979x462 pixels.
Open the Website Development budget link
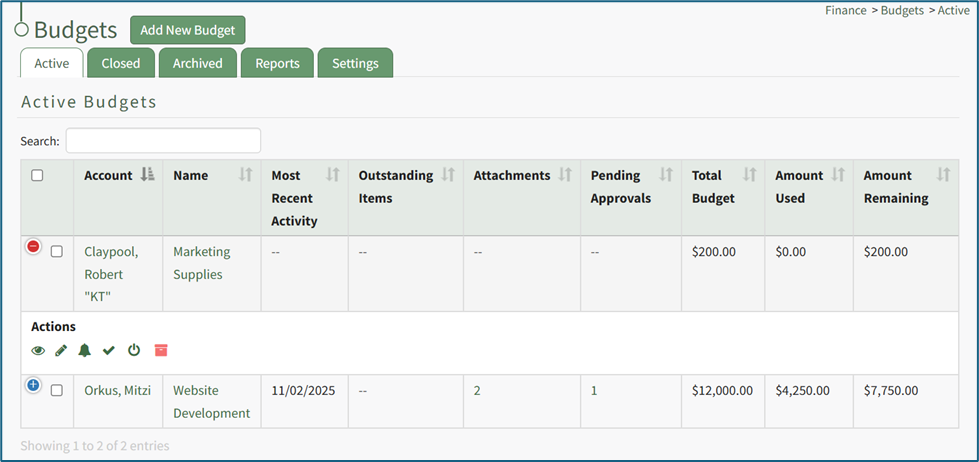(x=211, y=401)
